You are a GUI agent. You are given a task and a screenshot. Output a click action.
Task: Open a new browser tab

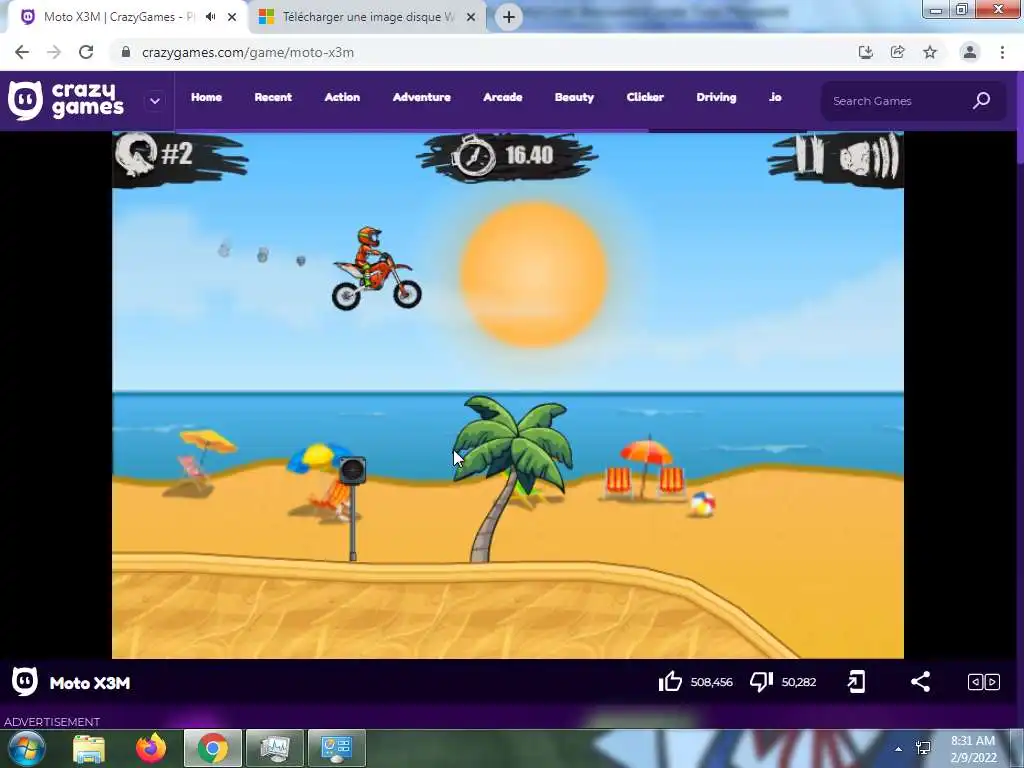[509, 18]
